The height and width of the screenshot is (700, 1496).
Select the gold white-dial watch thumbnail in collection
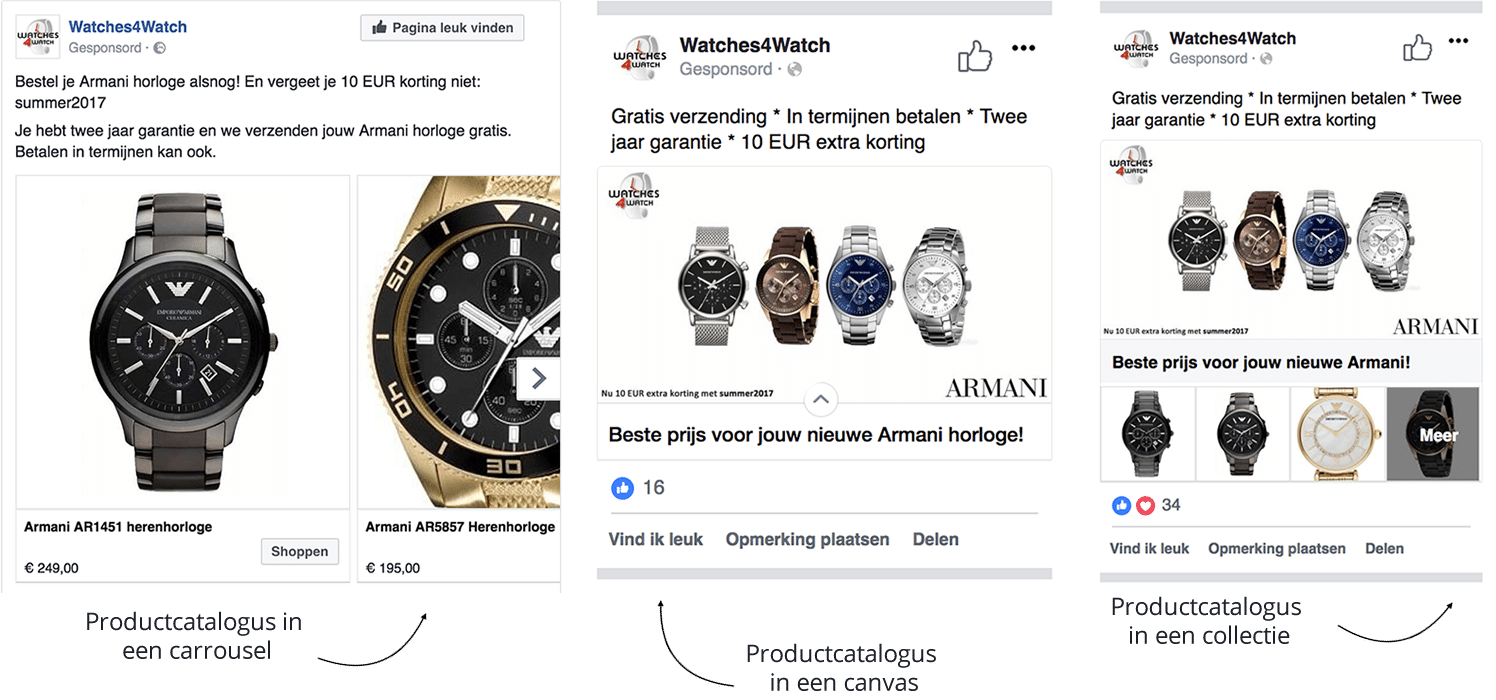[x=1336, y=434]
